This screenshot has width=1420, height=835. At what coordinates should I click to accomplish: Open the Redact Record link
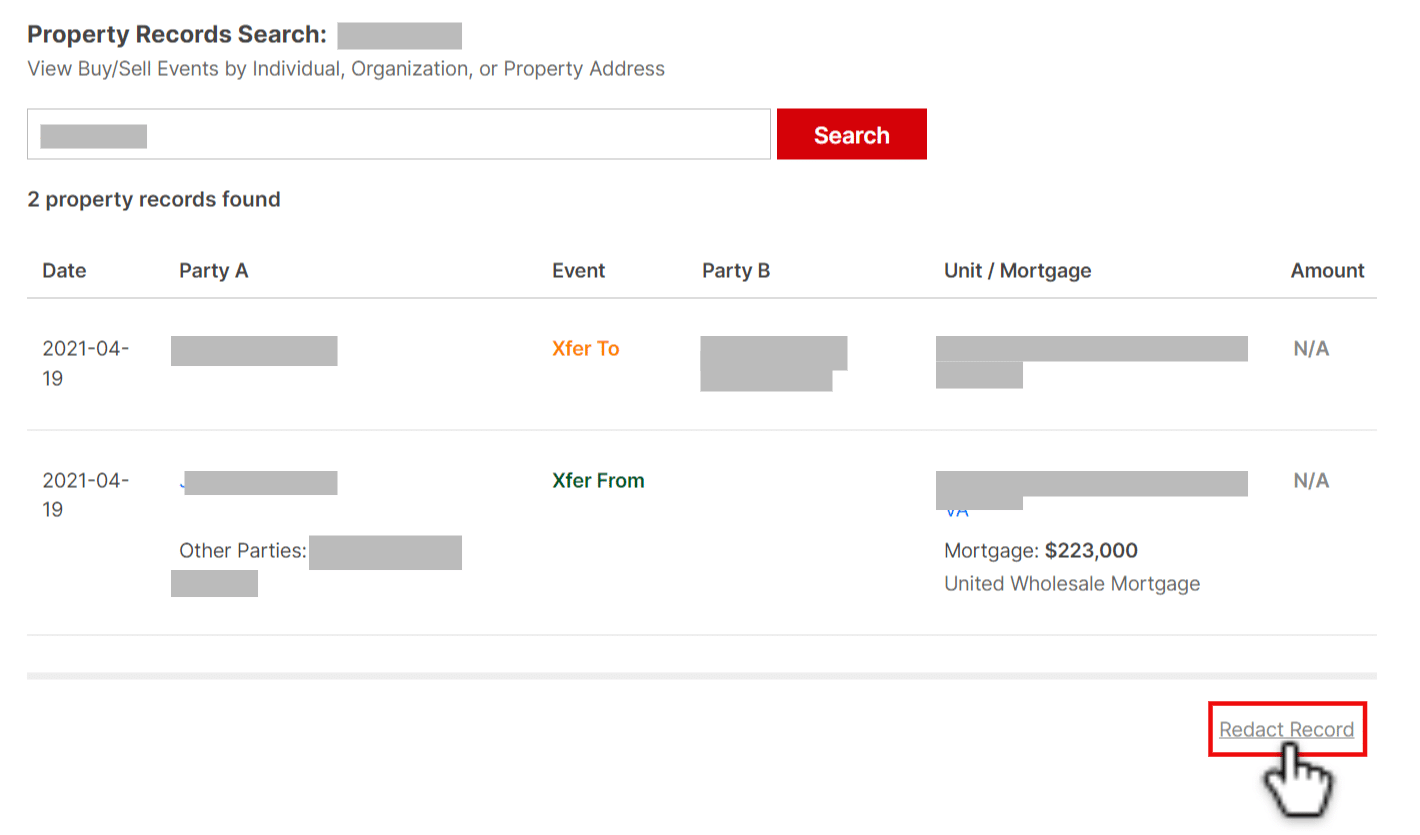(x=1286, y=729)
